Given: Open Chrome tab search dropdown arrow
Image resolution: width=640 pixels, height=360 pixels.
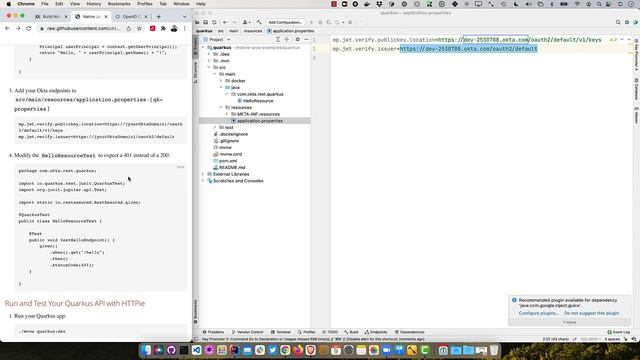Looking at the screenshot, I should pyautogui.click(x=184, y=17).
